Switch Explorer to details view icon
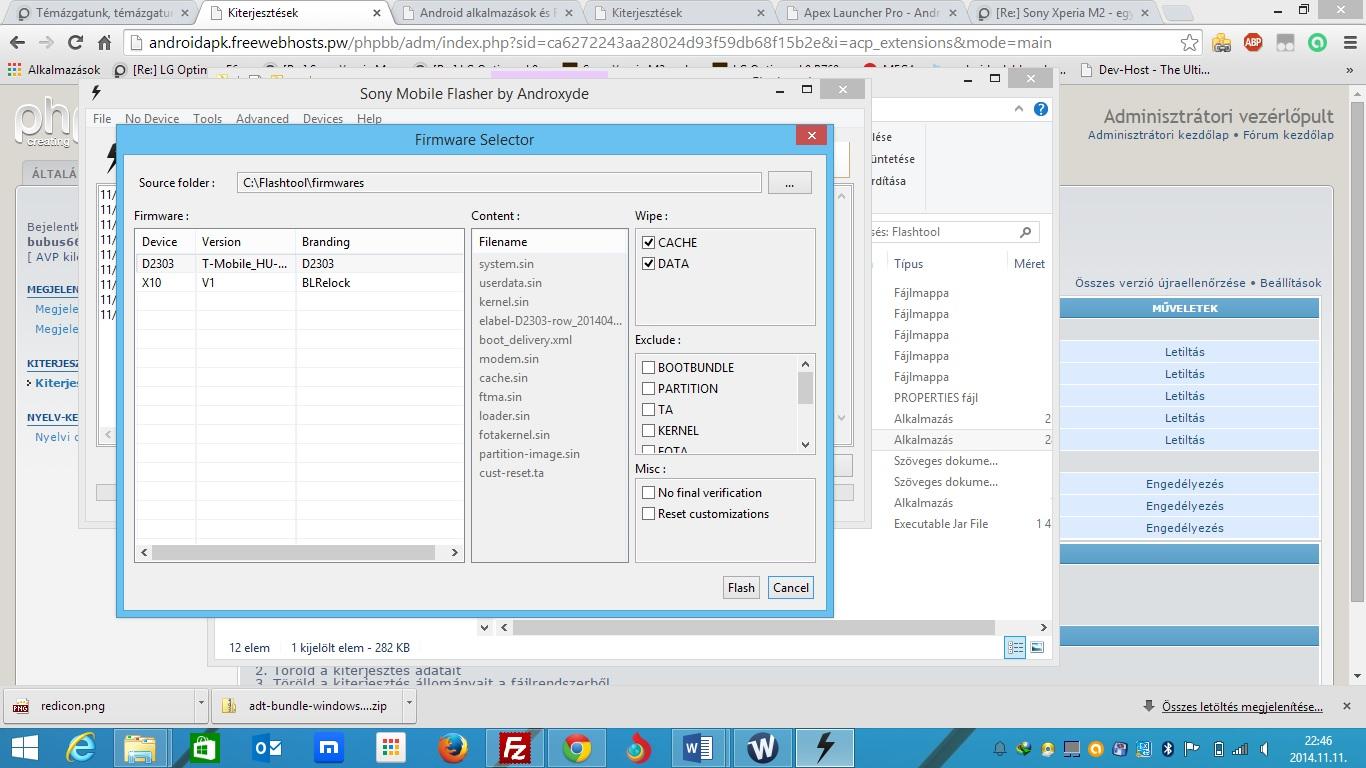1366x768 pixels. [x=1015, y=648]
